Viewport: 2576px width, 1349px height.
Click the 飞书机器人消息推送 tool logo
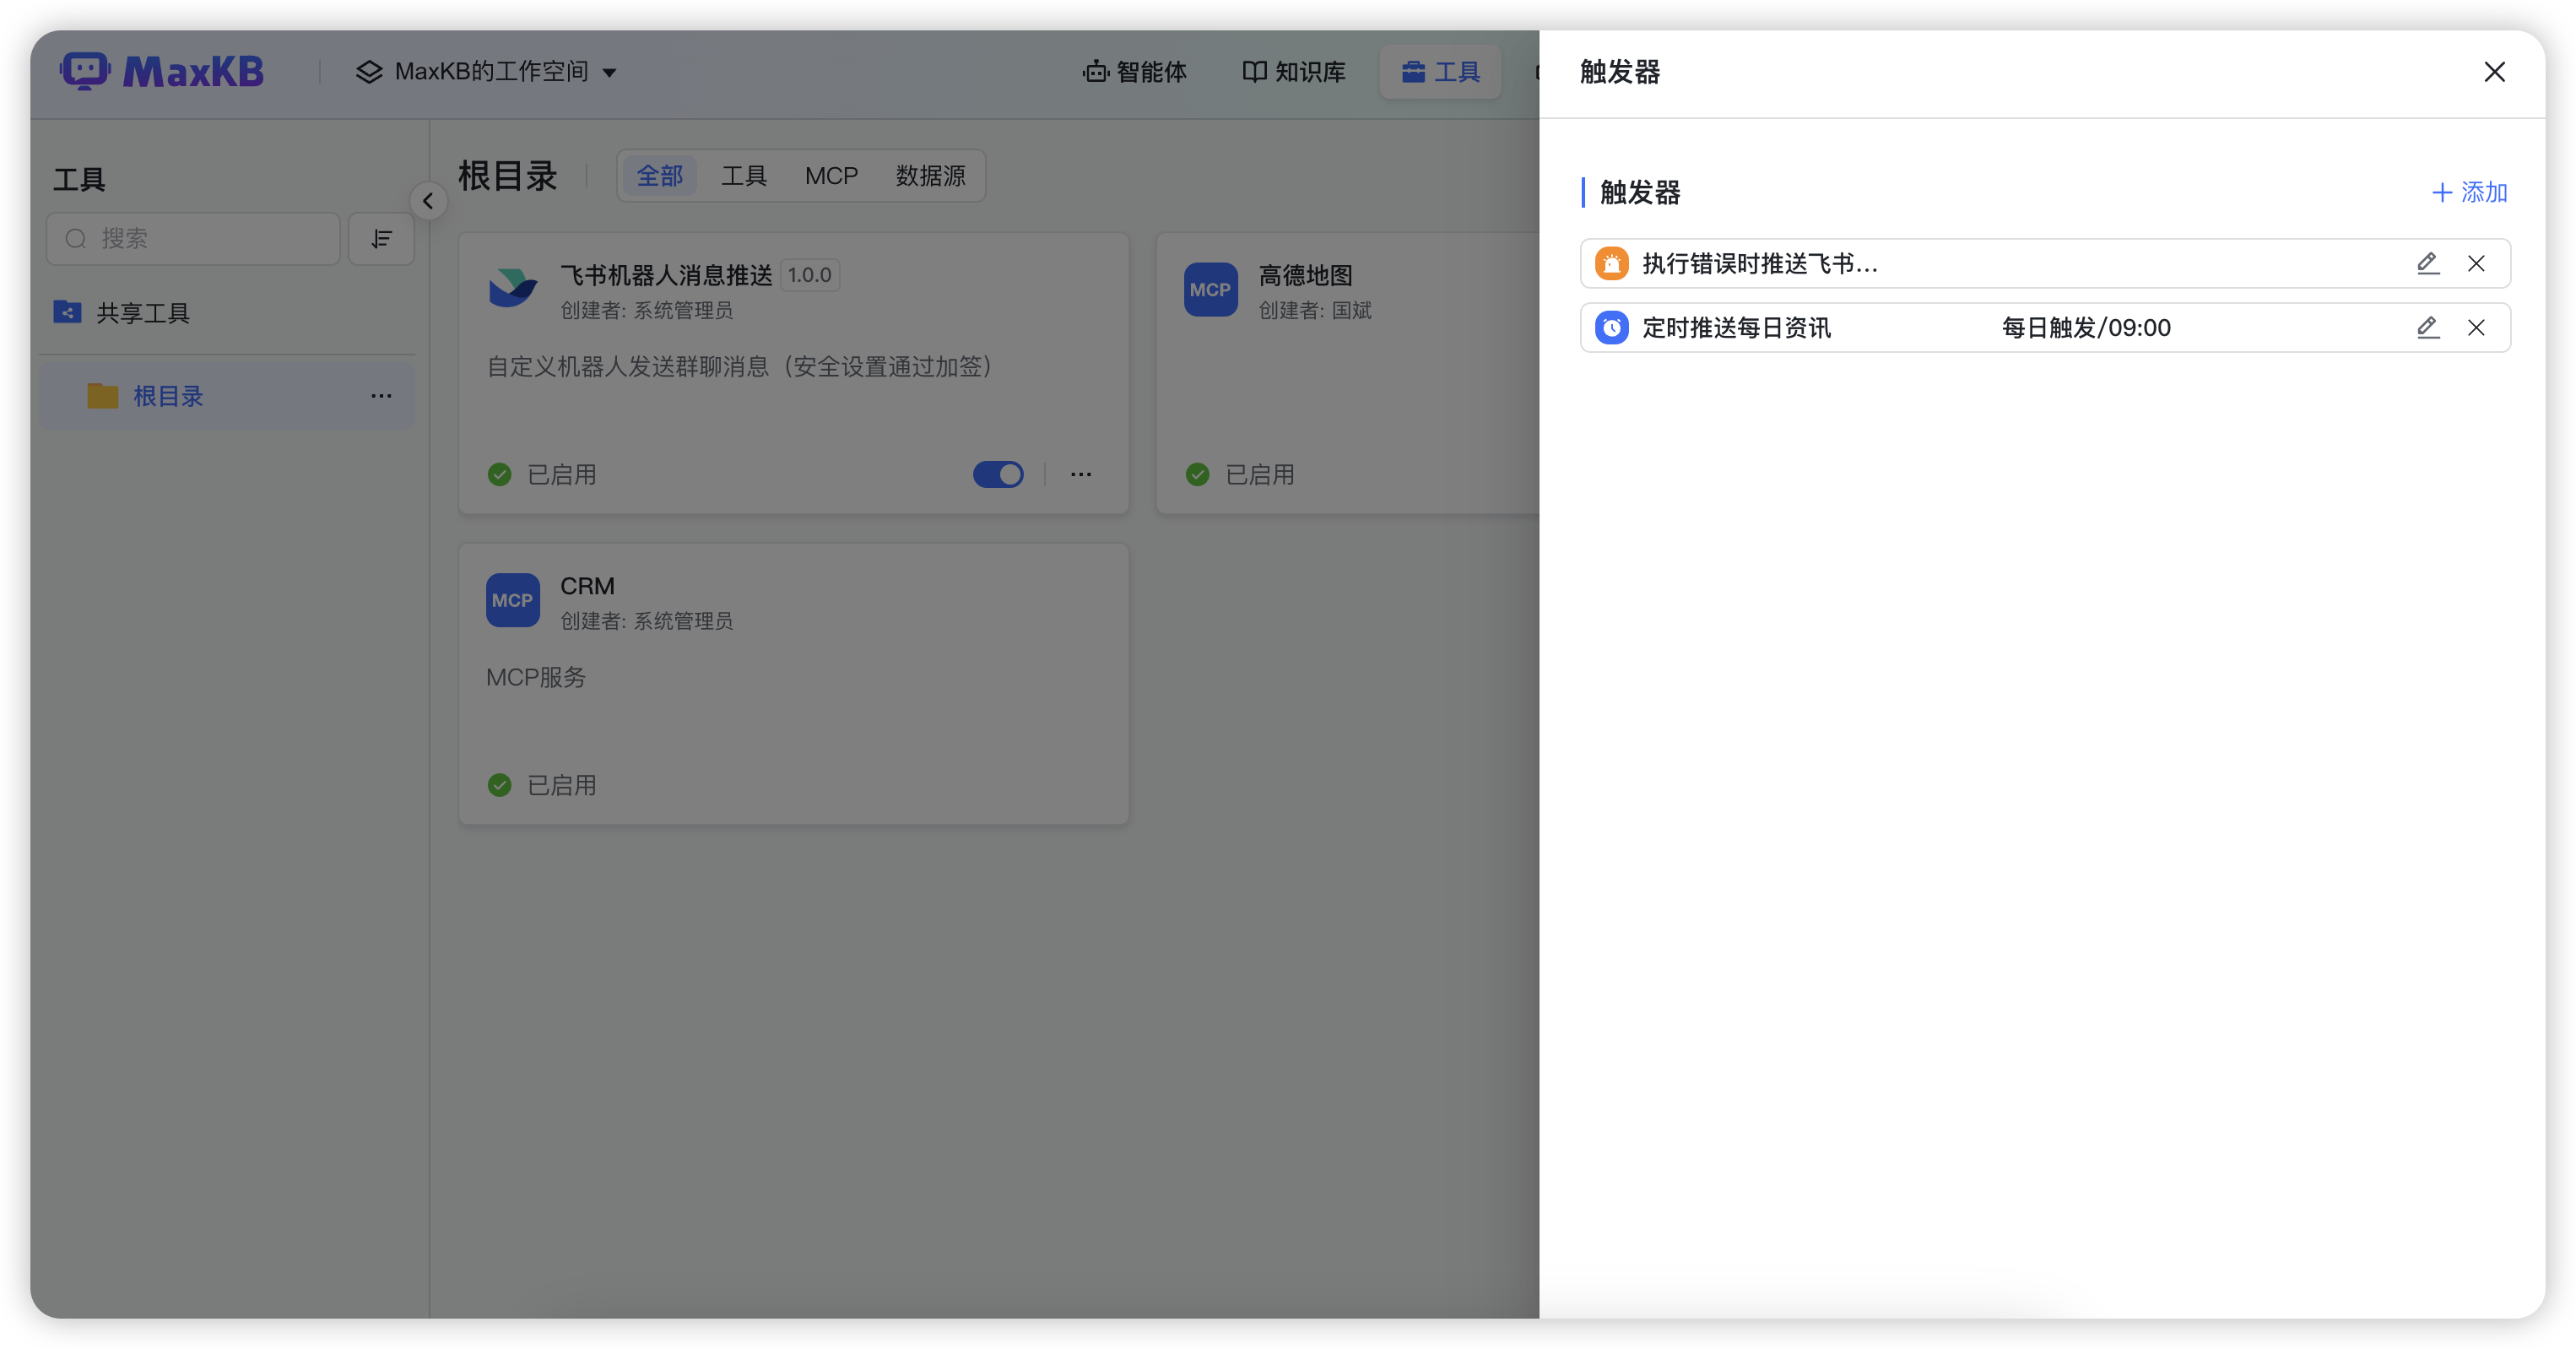513,288
